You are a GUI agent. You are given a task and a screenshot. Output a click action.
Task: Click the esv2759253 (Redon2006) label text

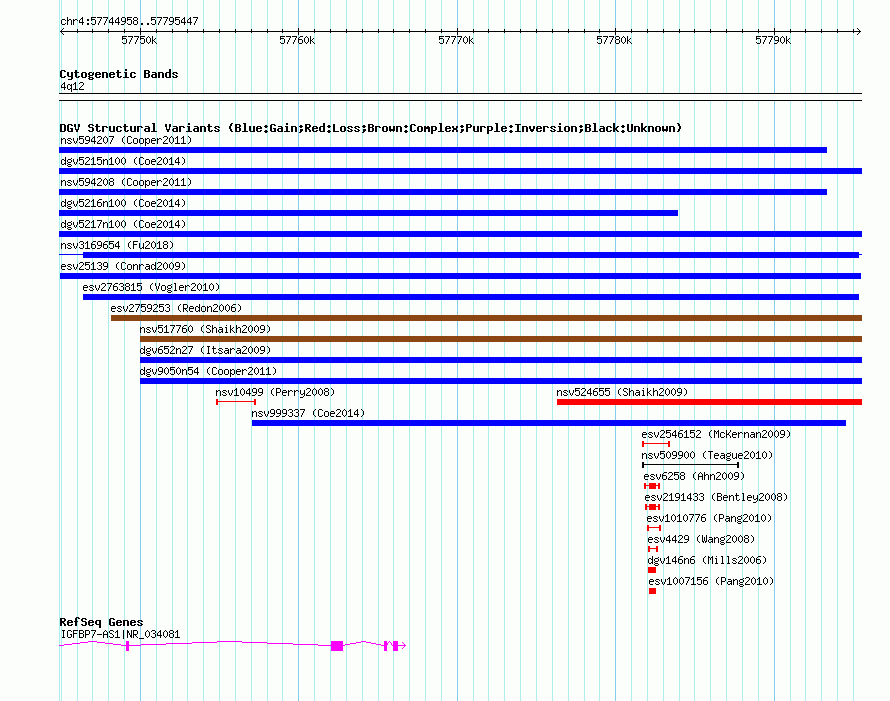point(176,308)
